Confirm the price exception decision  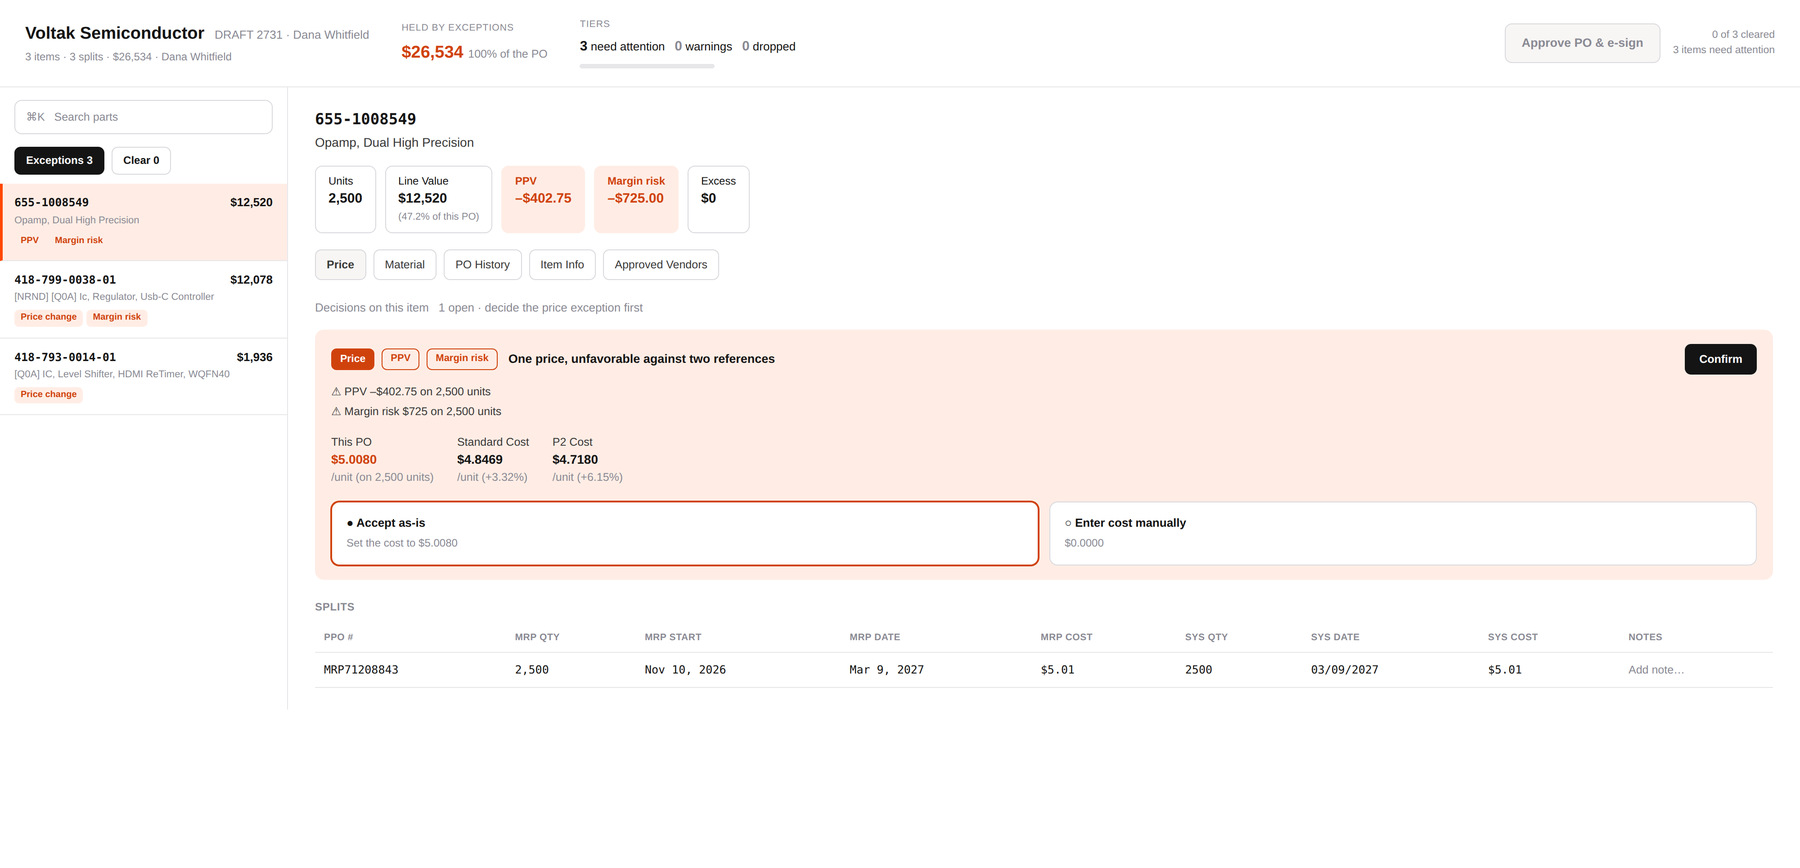pos(1720,359)
